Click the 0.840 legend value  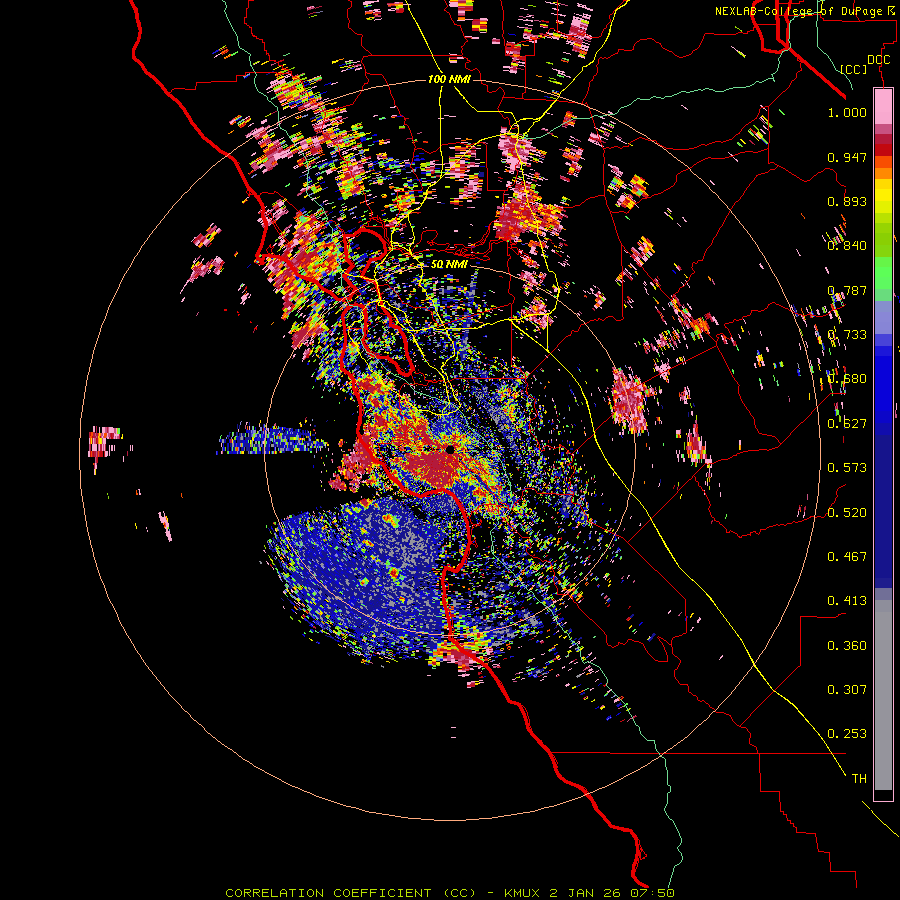pyautogui.click(x=847, y=246)
